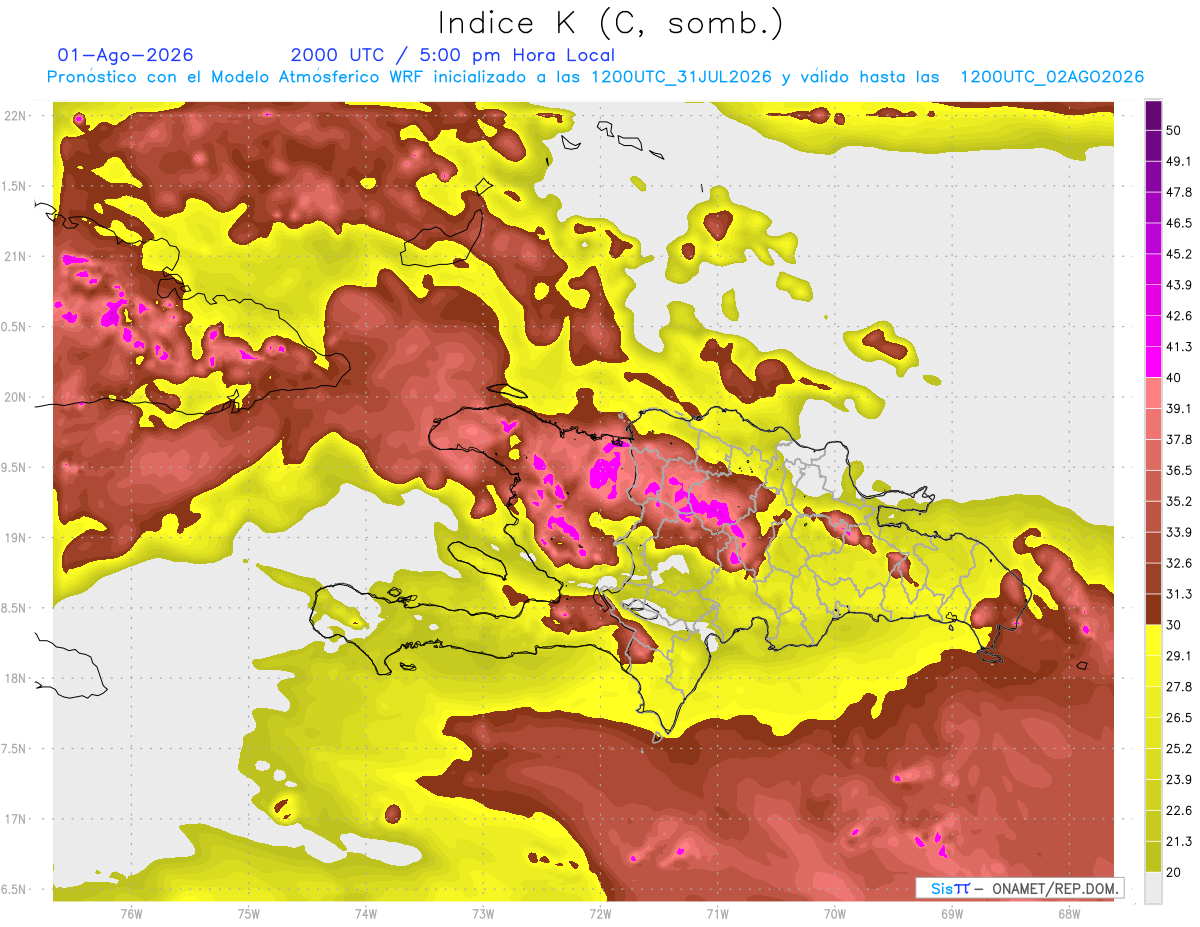Pick the bright yellow swatch between 29.1 and 30

click(1153, 640)
